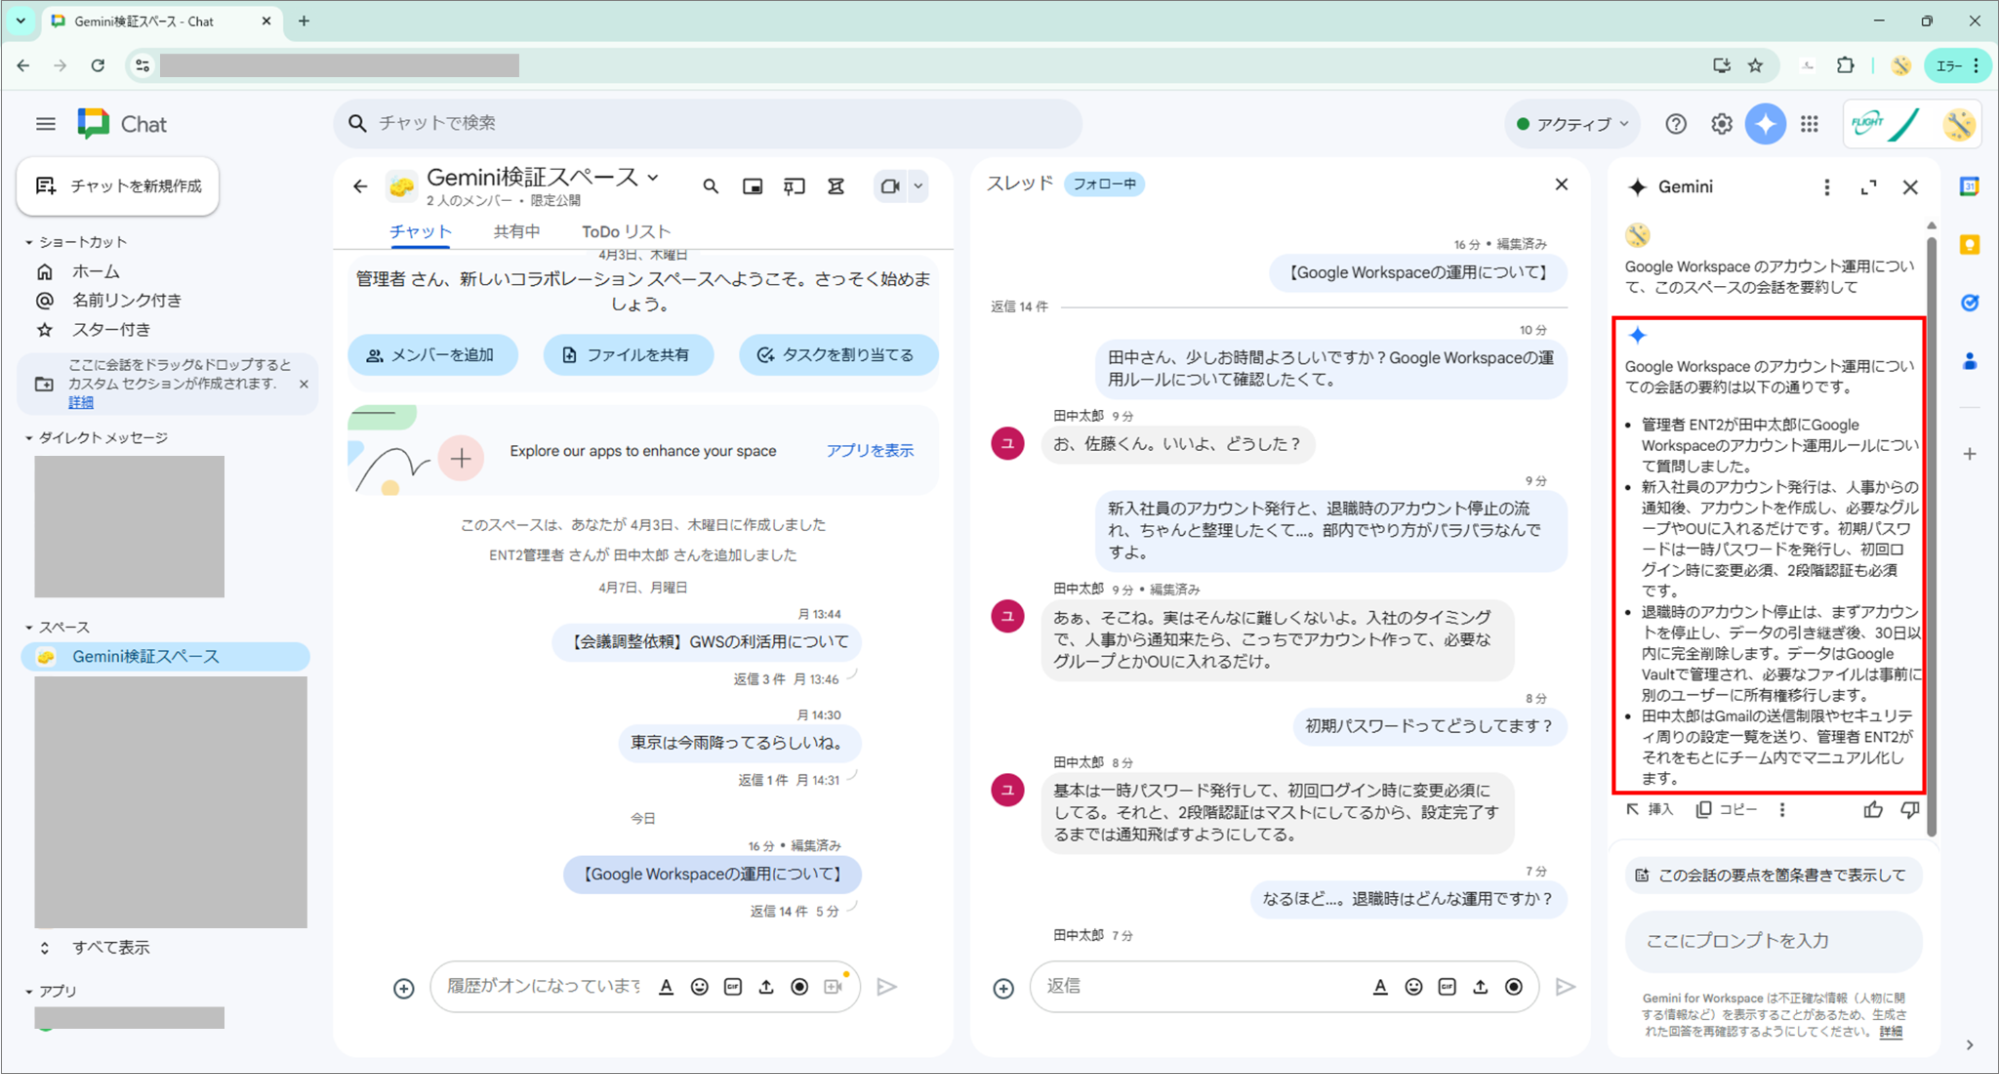Viewport: 1999px width, 1074px height.
Task: Open the browser tab search dropdown
Action: 20,20
